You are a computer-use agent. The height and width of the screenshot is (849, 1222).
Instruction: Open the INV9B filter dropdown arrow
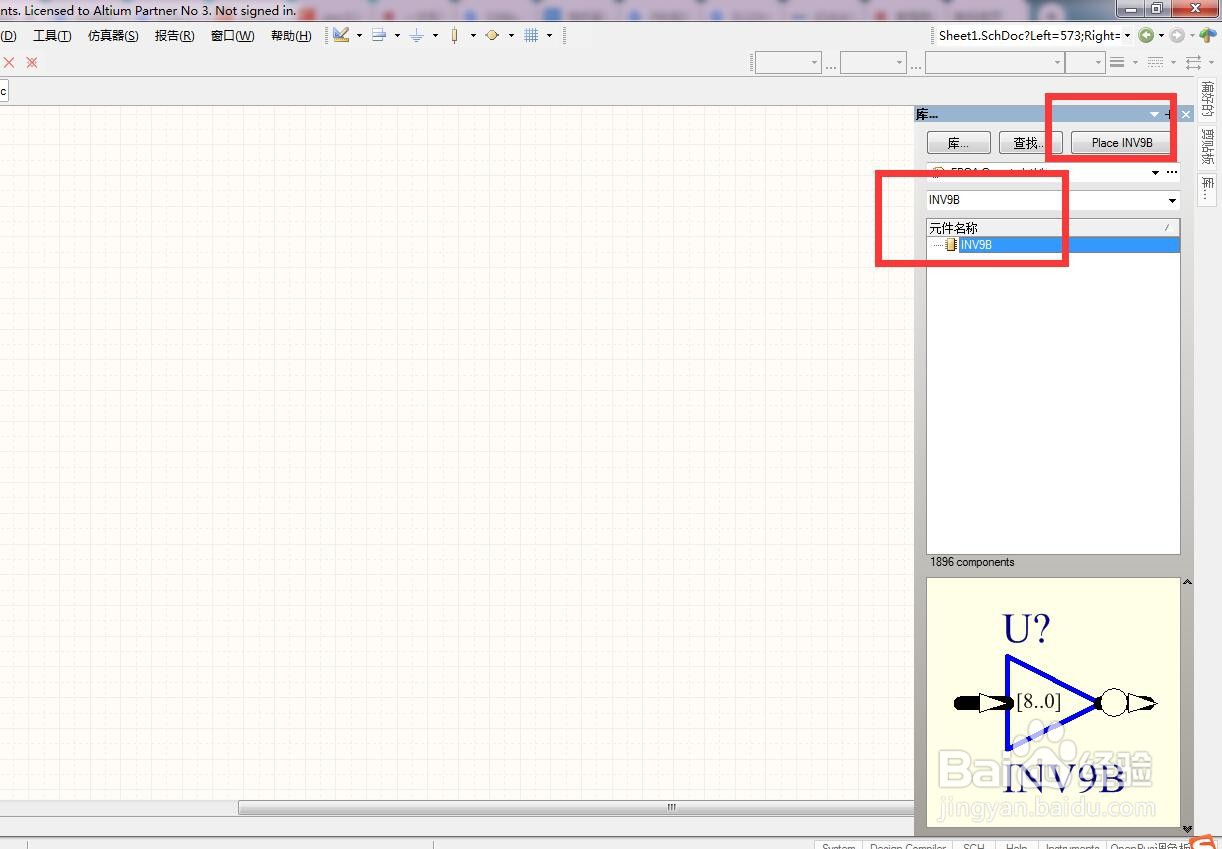[1172, 200]
